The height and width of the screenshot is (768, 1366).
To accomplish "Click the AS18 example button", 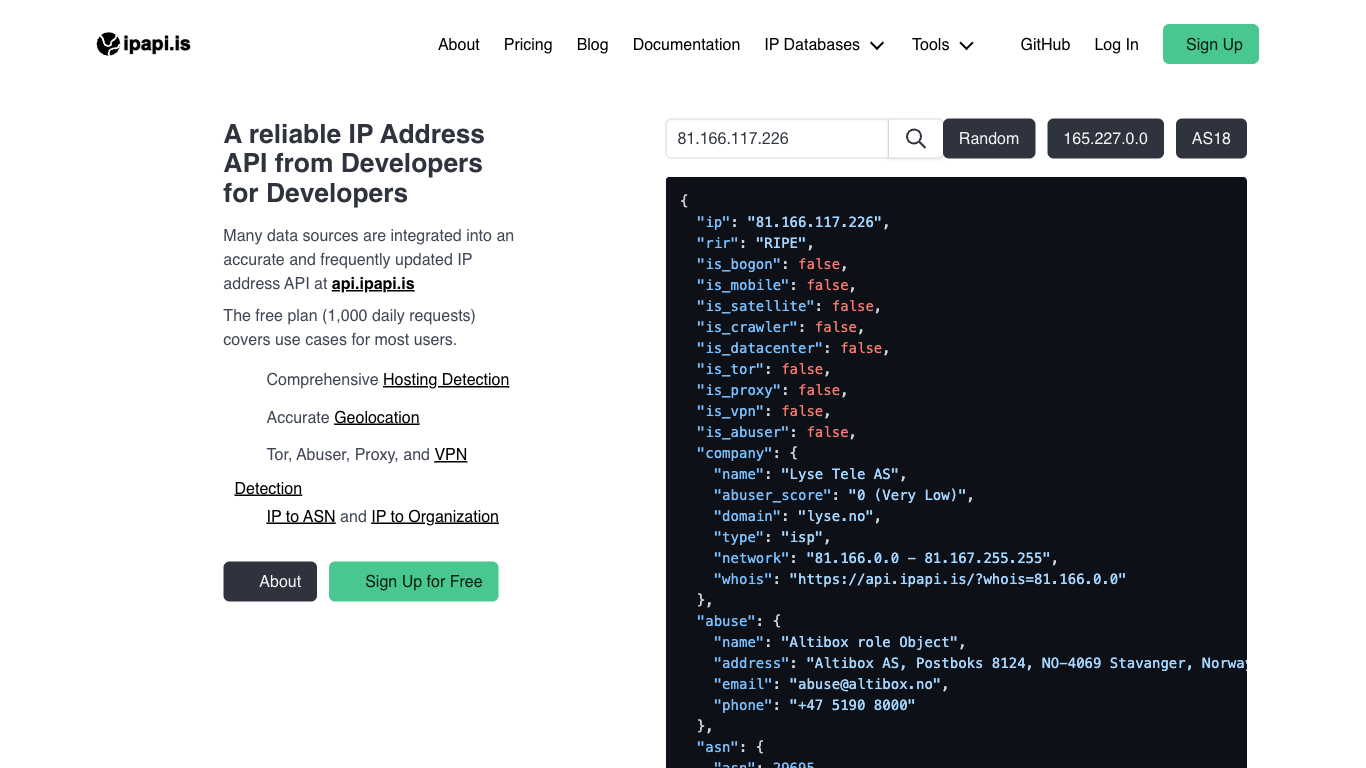I will 1211,138.
